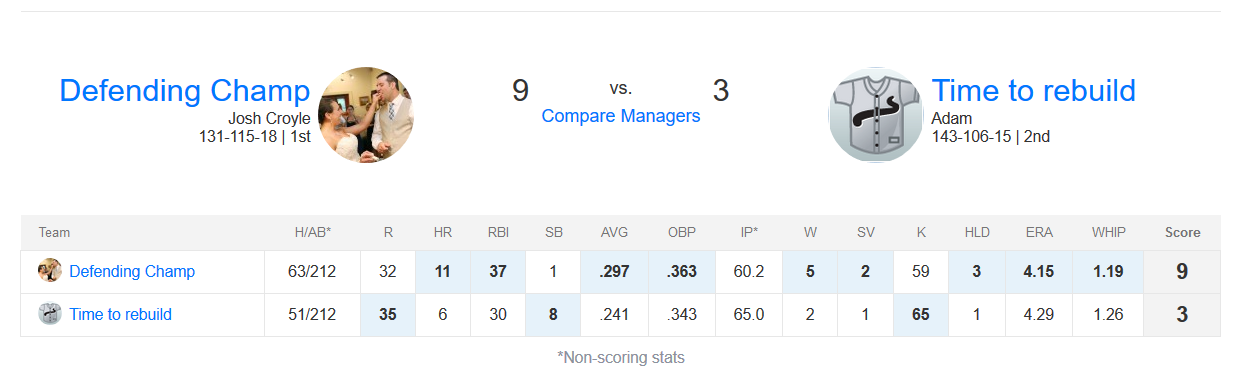Screen dimensions: 1241x385
Task: Click Time to rebuild's 8 stolen bases cell
Action: pyautogui.click(x=552, y=314)
